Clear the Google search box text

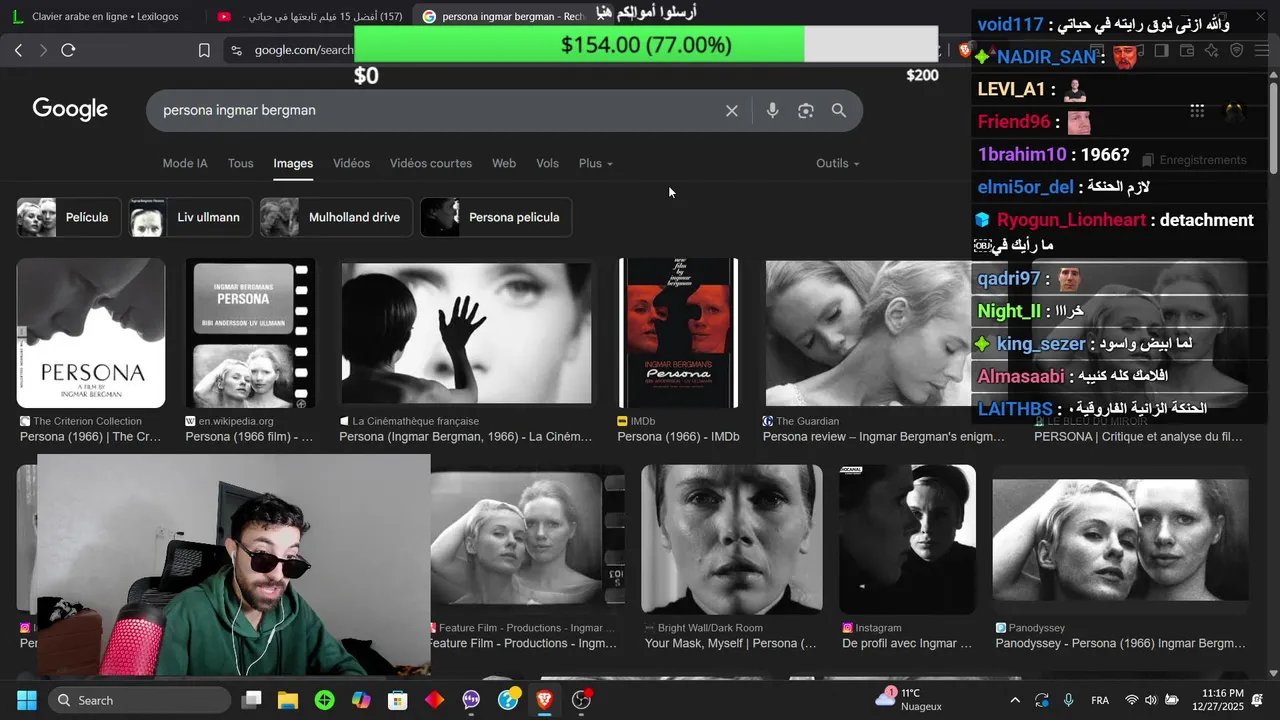732,111
